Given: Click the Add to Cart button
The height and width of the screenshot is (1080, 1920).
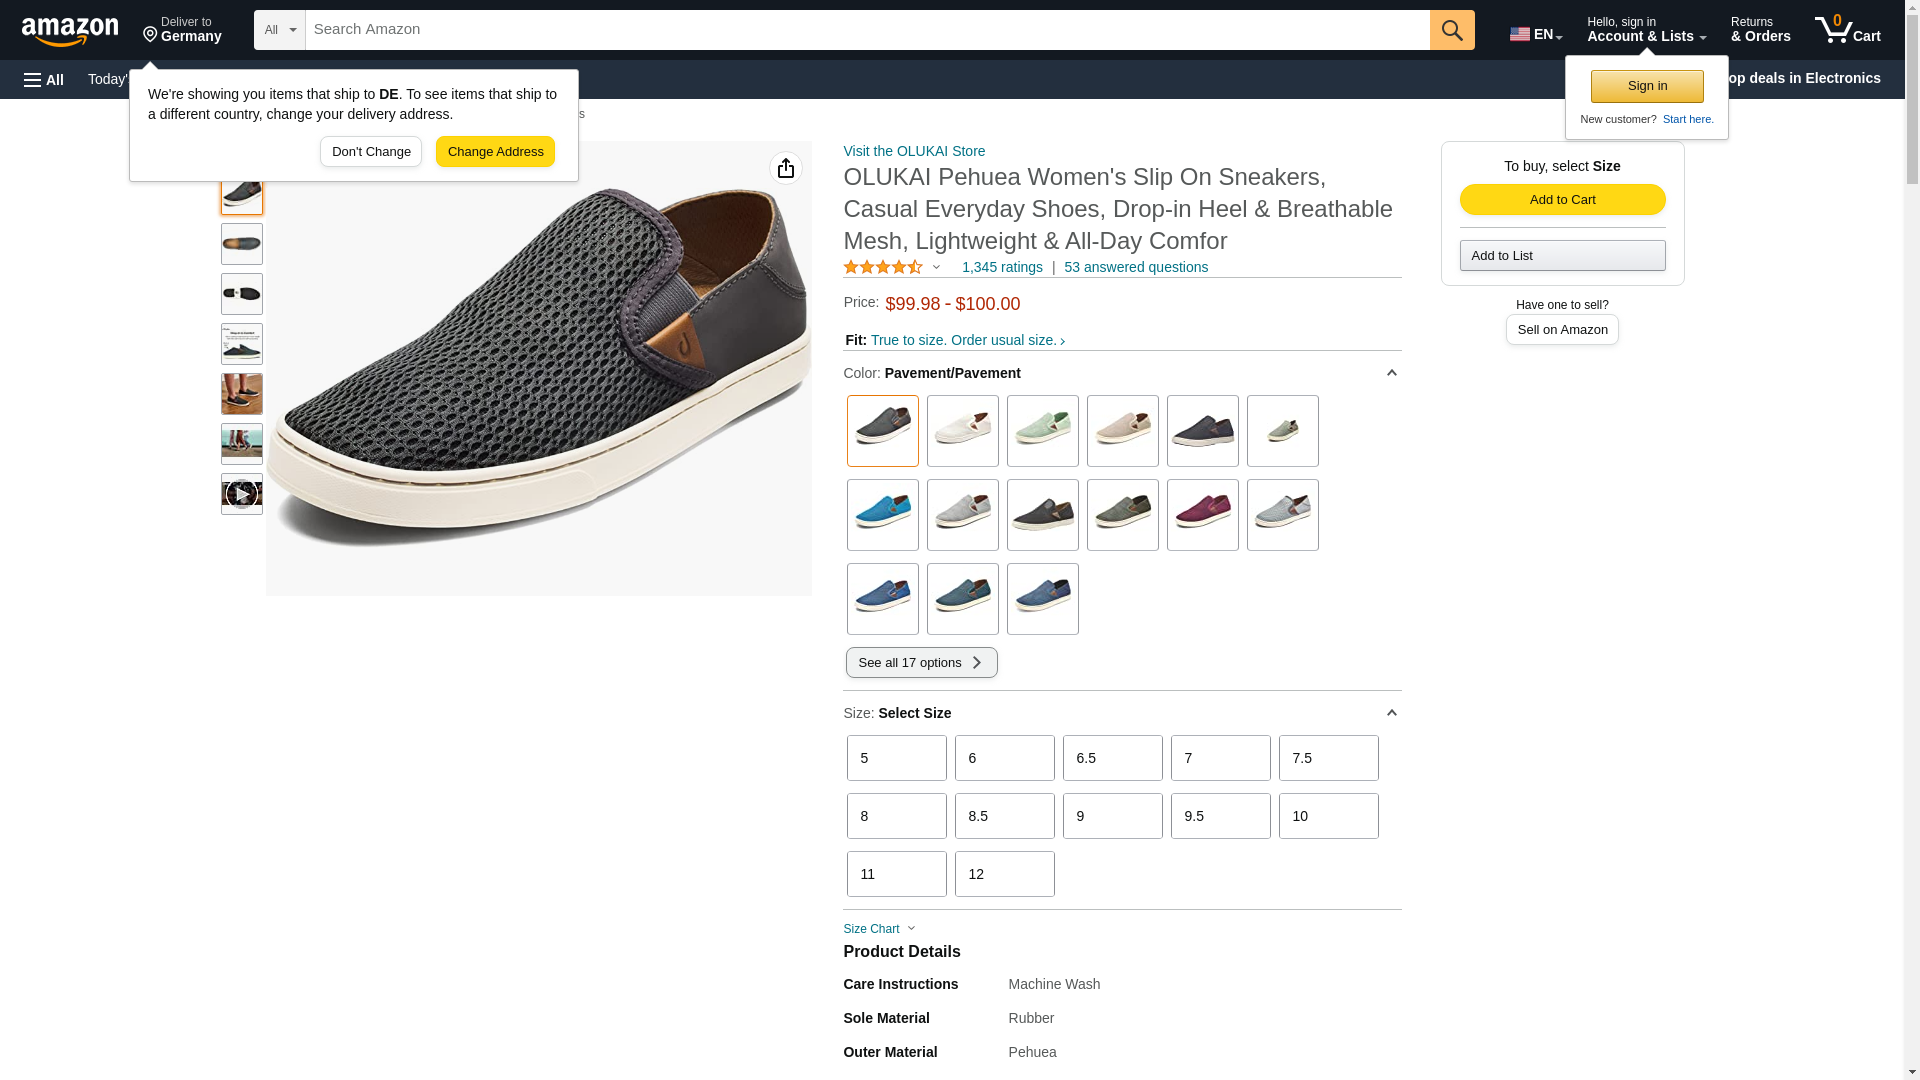Looking at the screenshot, I should [x=1562, y=200].
